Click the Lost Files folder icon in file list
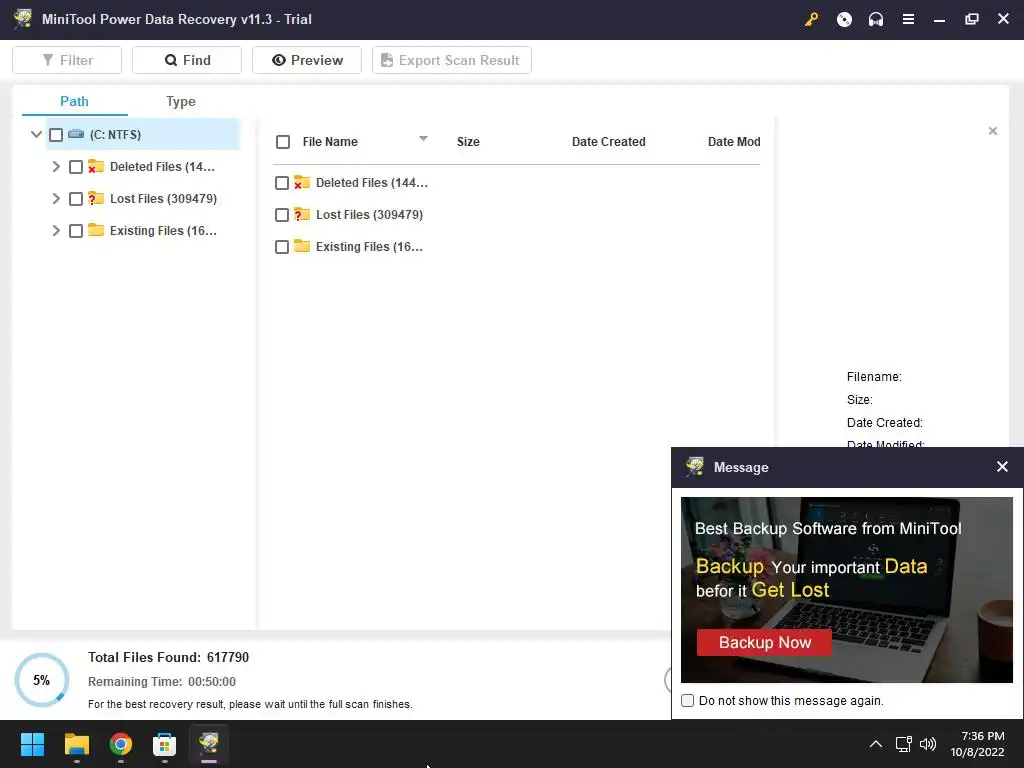 302,214
